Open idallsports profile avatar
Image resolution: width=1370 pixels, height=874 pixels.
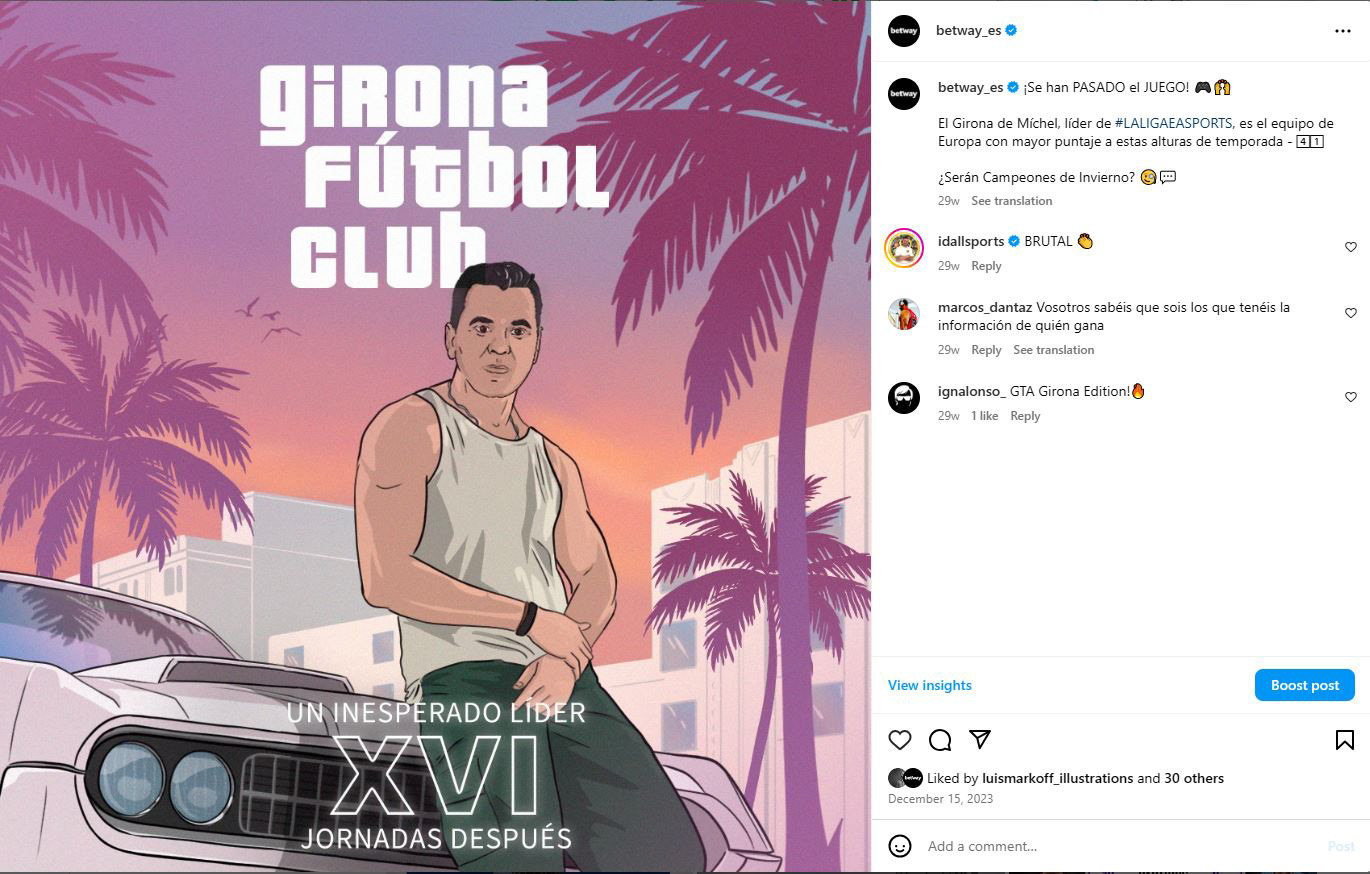[904, 248]
